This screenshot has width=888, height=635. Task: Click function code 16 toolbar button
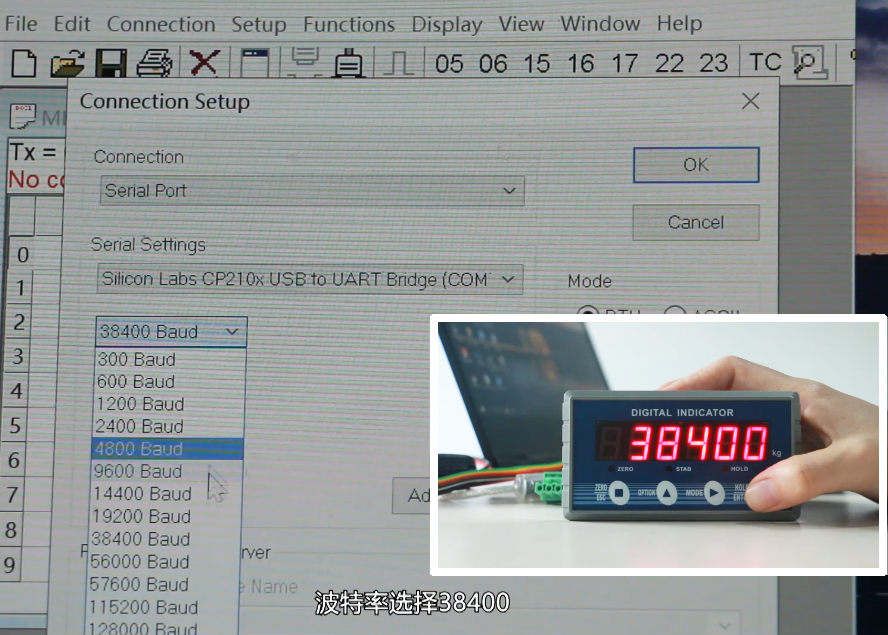click(581, 64)
